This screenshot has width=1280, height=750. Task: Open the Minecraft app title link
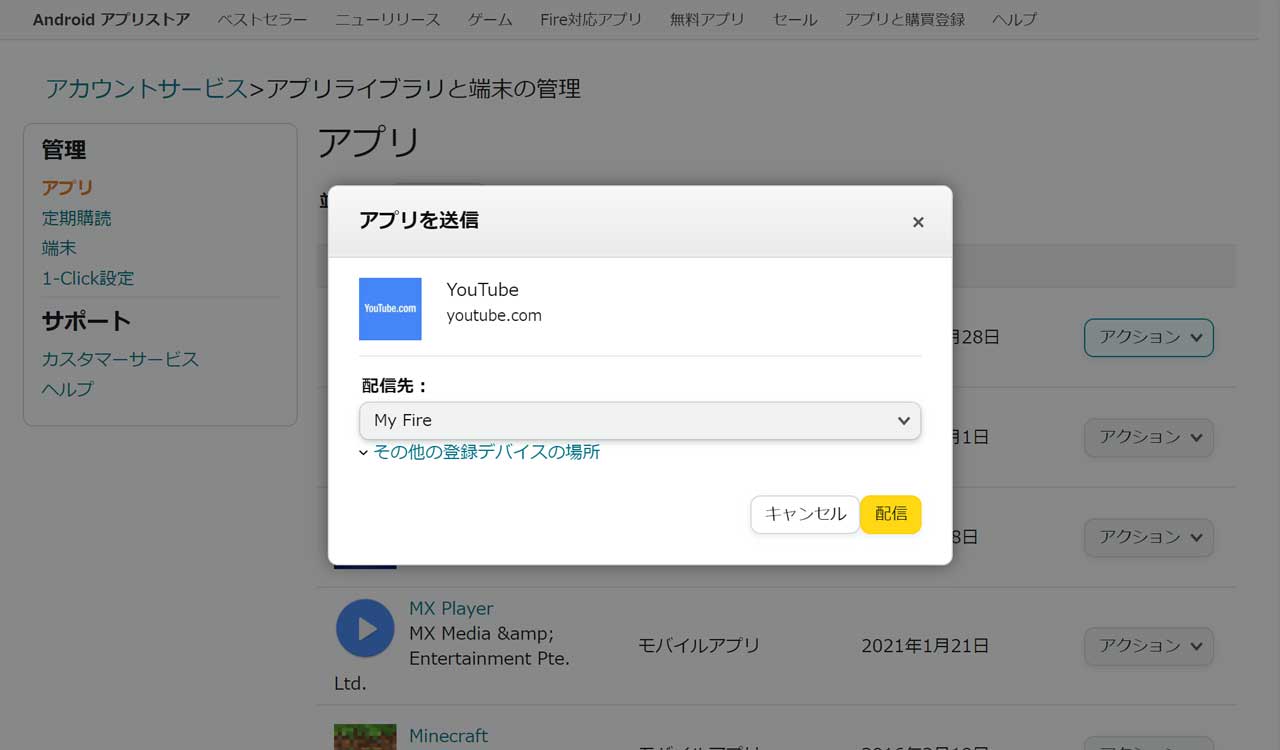pyautogui.click(x=449, y=736)
